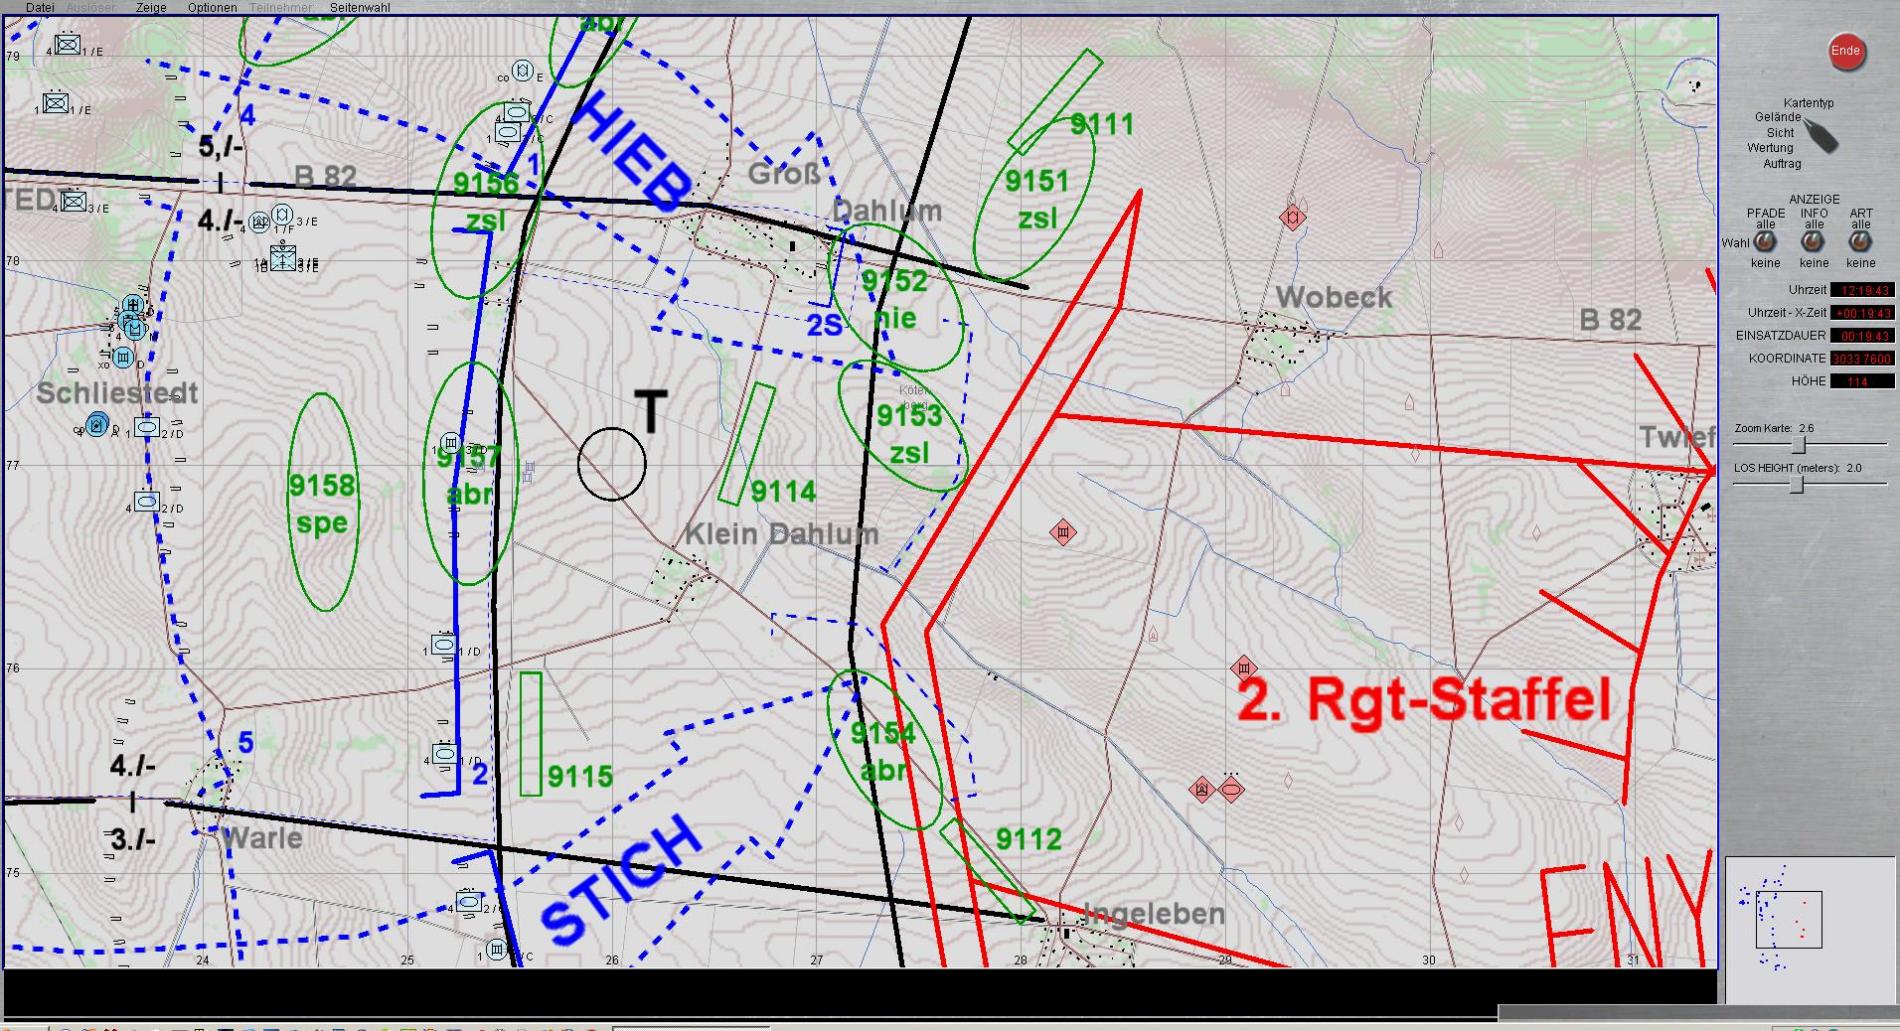Select the 3/E infantry unit near B 82

point(73,201)
